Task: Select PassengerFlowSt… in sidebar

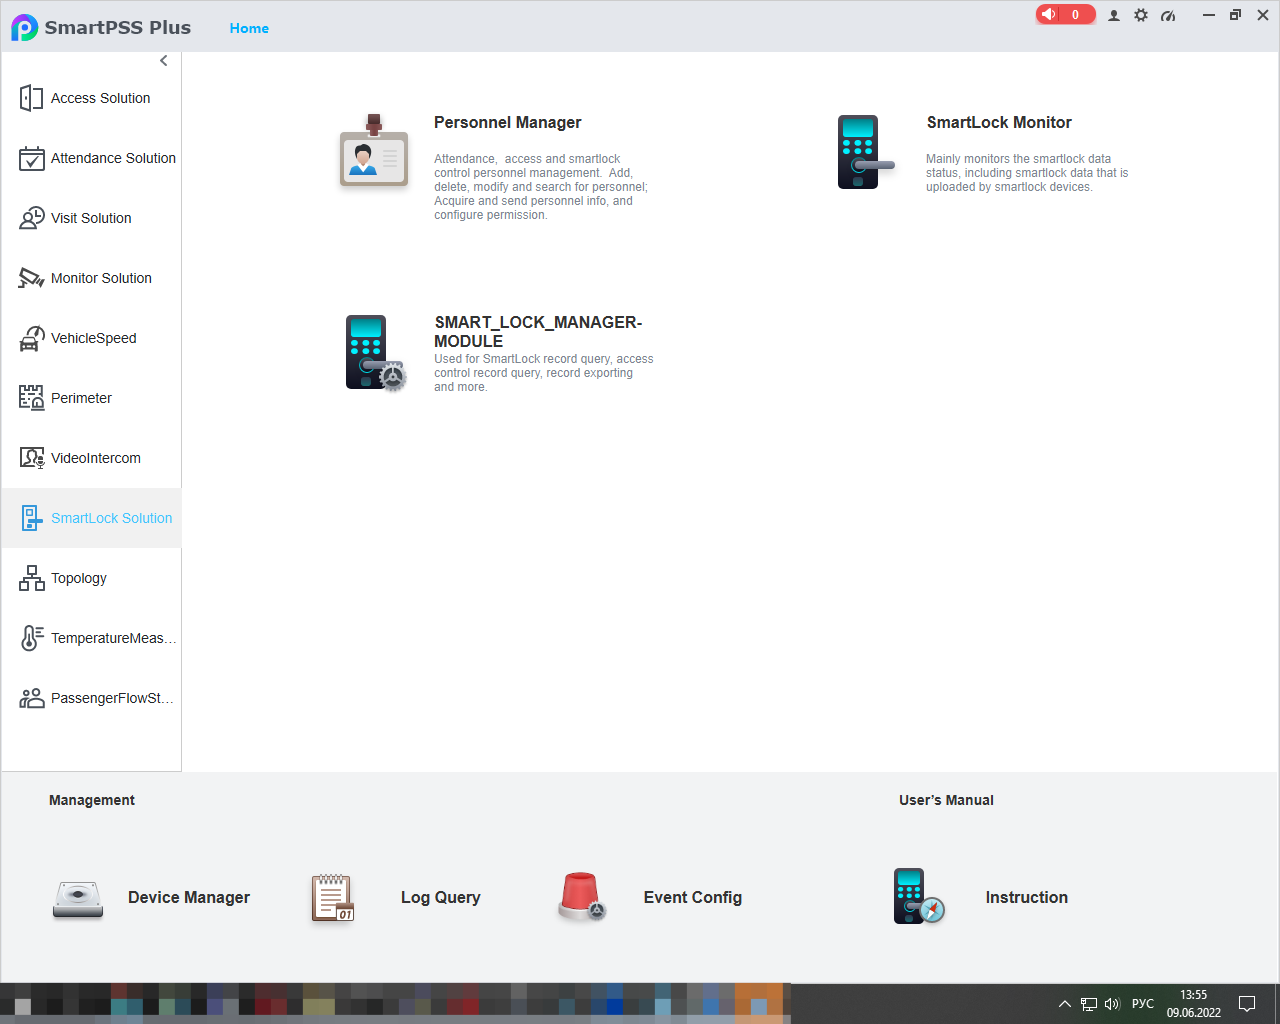Action: point(91,698)
